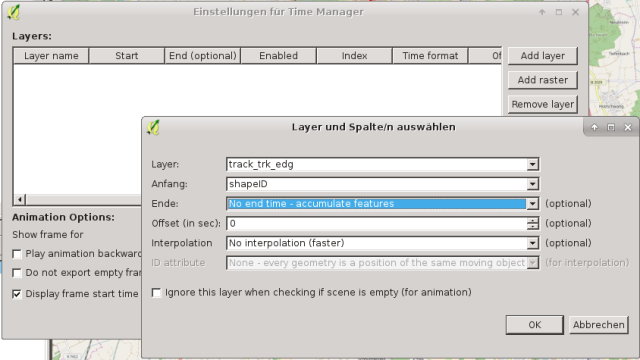Click the Time format column header
640x360 pixels.
point(430,56)
